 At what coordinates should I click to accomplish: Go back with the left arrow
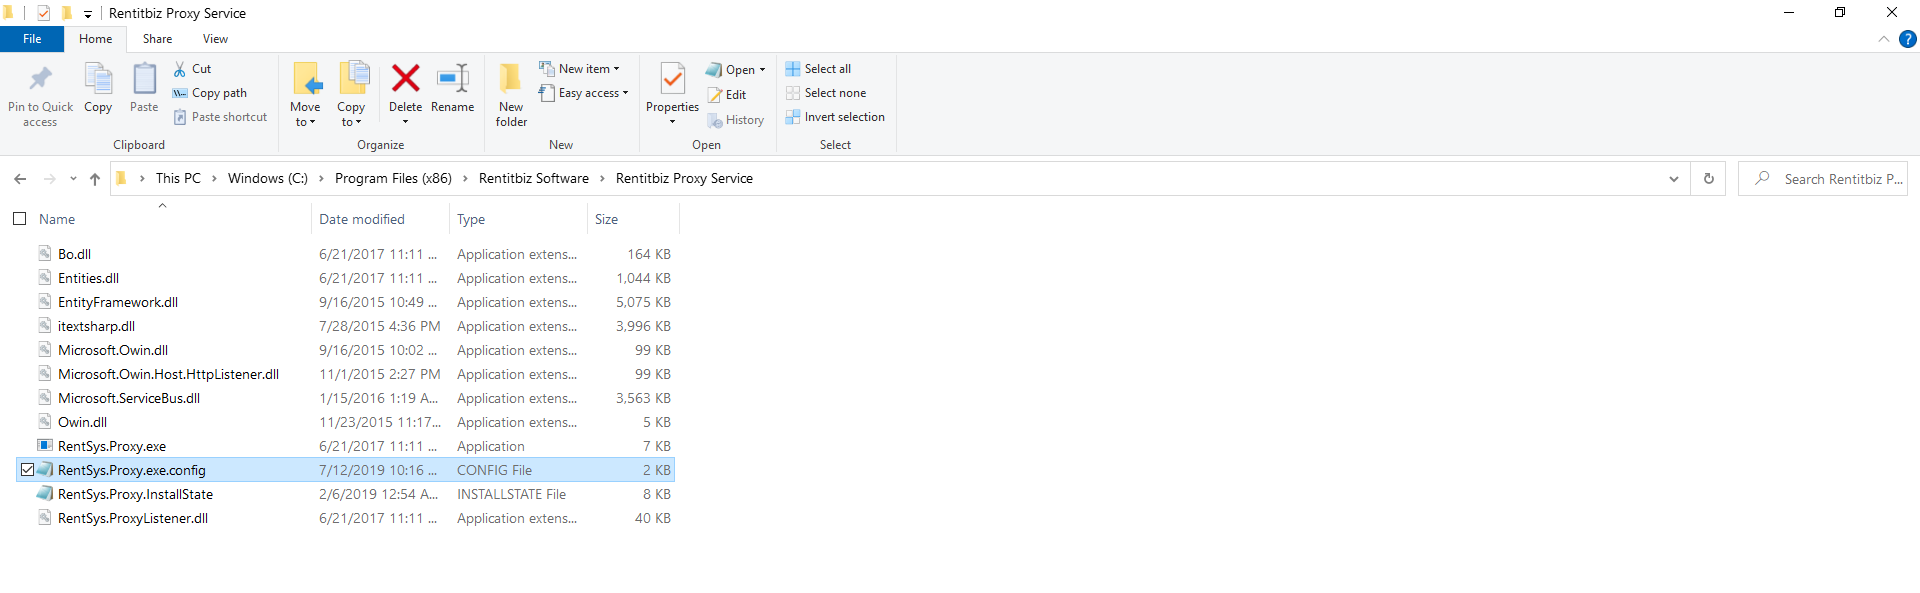(20, 179)
